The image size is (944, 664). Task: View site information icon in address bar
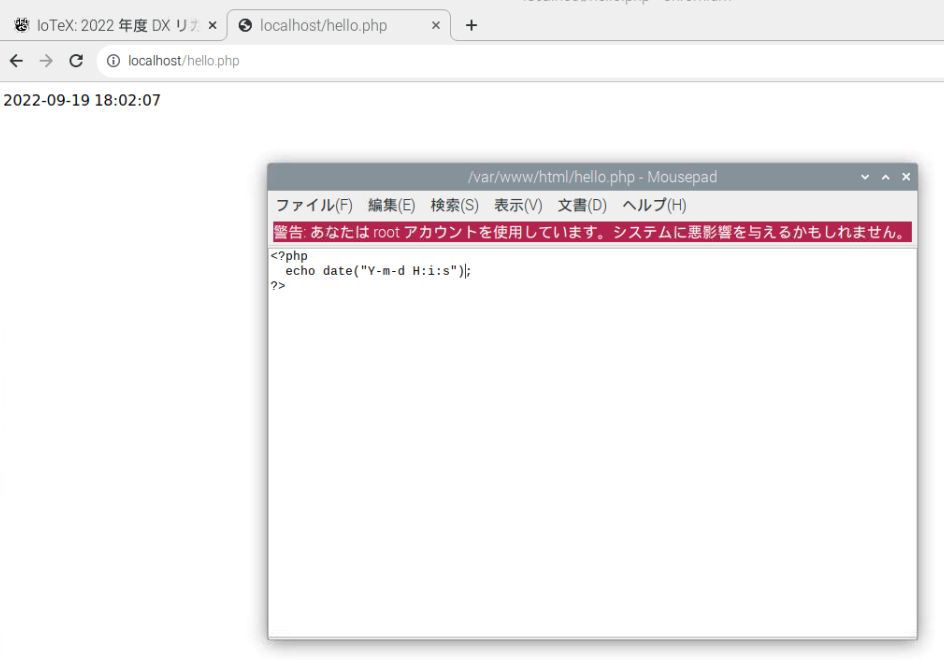click(113, 61)
